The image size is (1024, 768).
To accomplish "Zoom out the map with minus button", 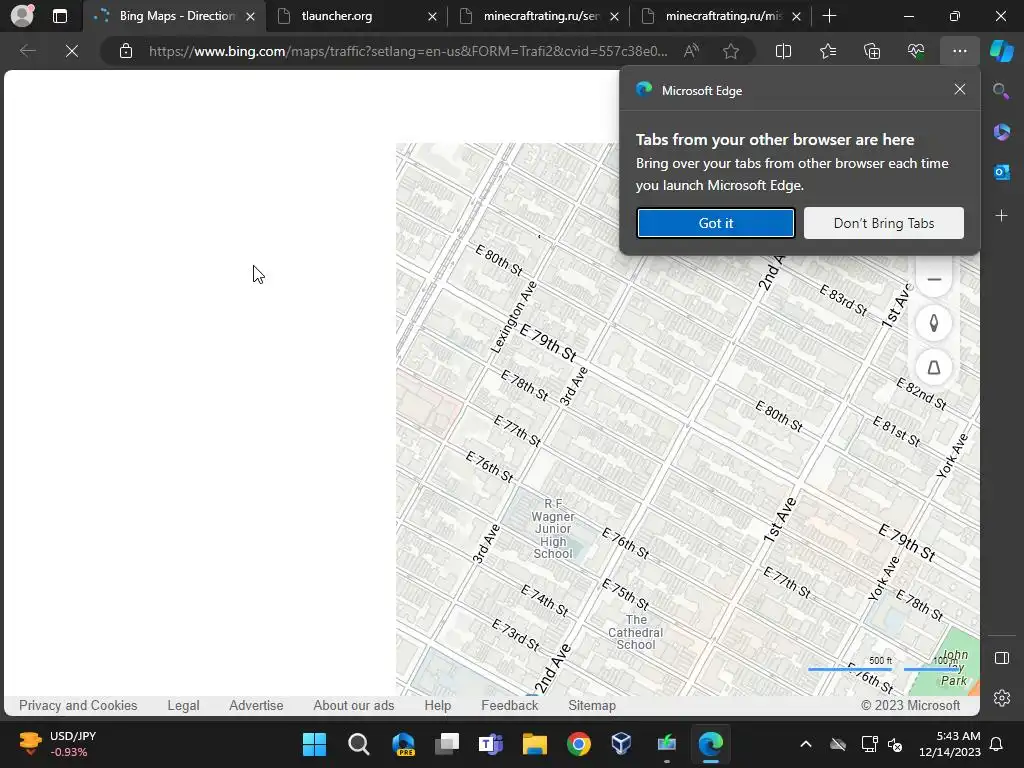I will coord(934,280).
